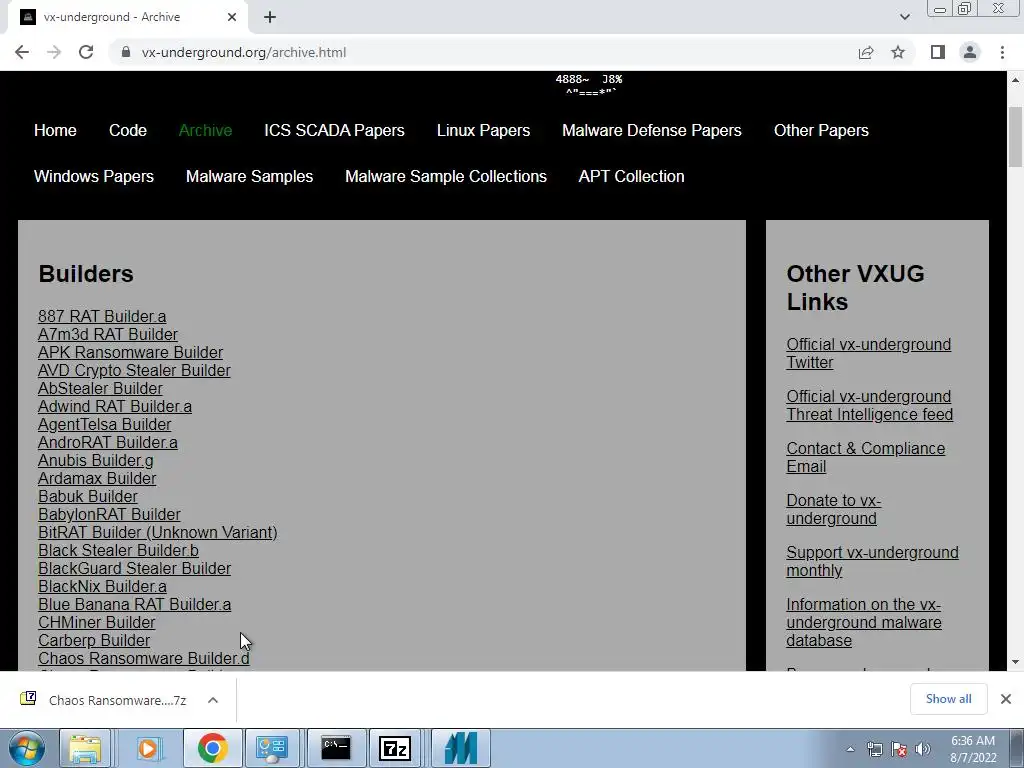Reload the vx-underground archive page
This screenshot has width=1024, height=768.
click(86, 52)
